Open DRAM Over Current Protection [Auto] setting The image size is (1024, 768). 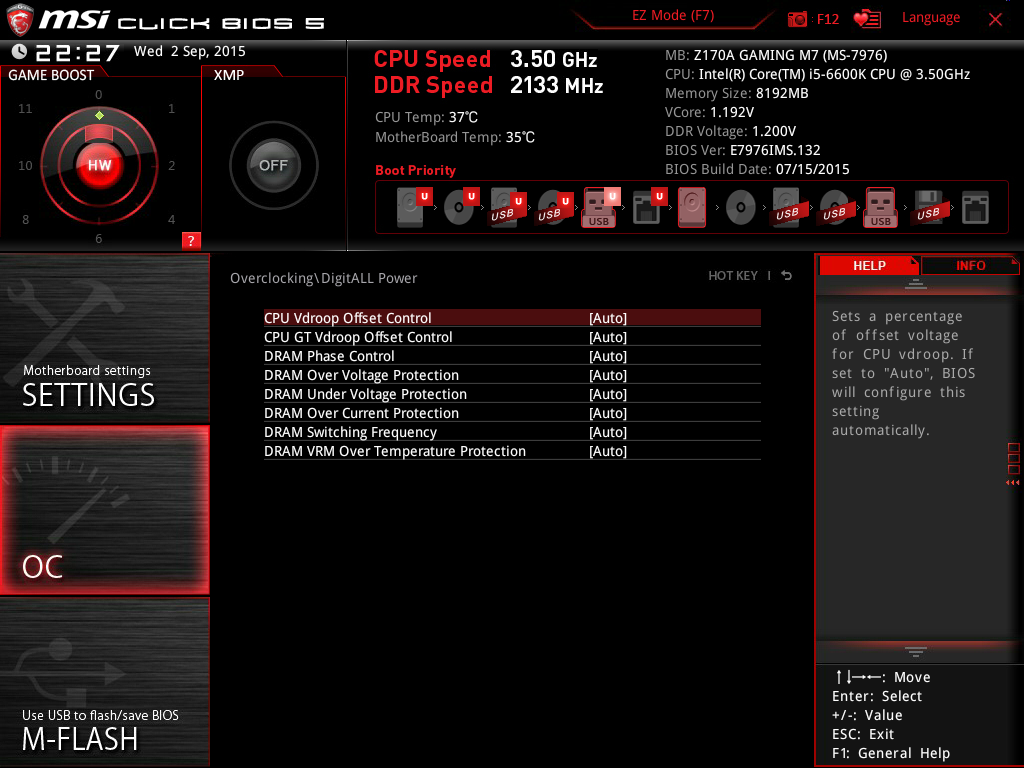pos(512,413)
